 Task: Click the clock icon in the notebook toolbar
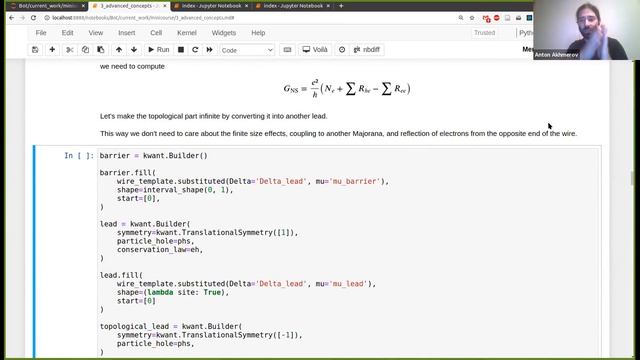coord(342,50)
